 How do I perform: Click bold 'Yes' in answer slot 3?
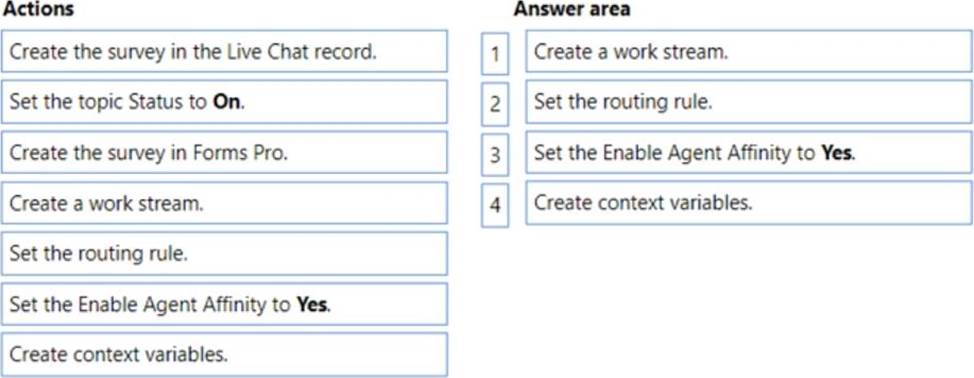click(x=836, y=152)
